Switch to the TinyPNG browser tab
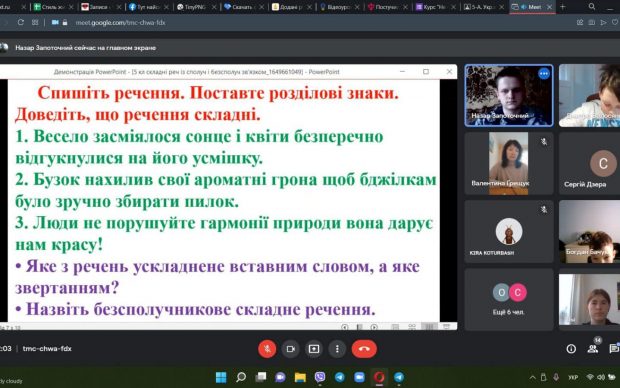This screenshot has width=620, height=388. click(x=195, y=7)
